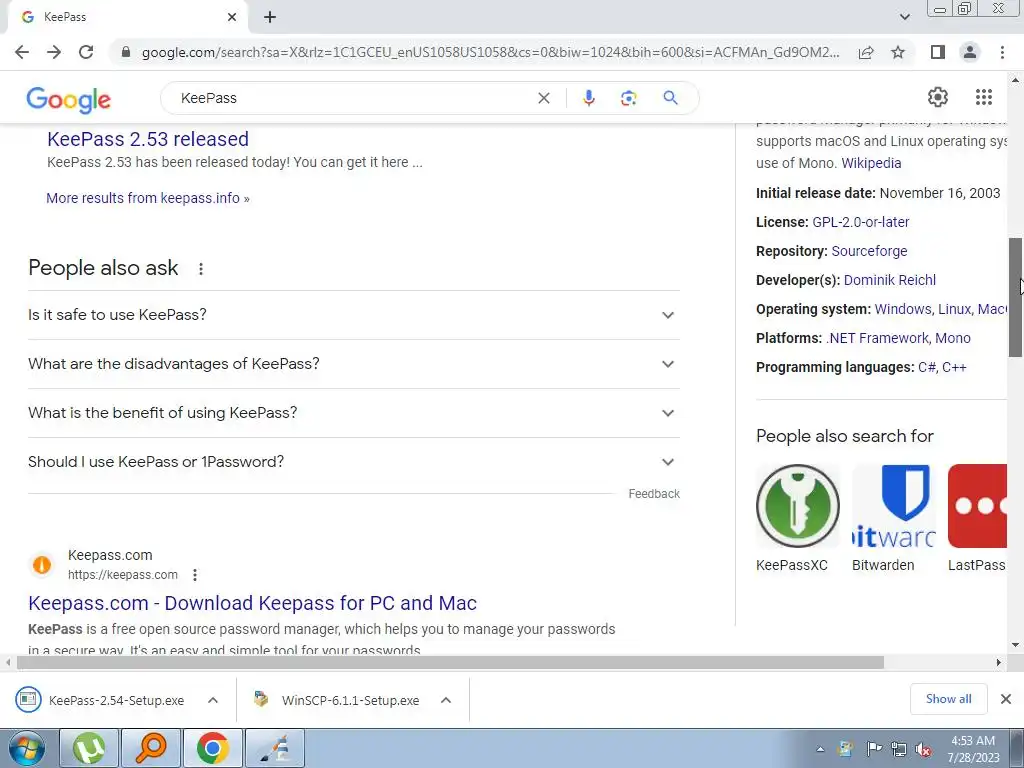Image resolution: width=1024 pixels, height=768 pixels.
Task: Go forward to the next page
Action: (54, 52)
